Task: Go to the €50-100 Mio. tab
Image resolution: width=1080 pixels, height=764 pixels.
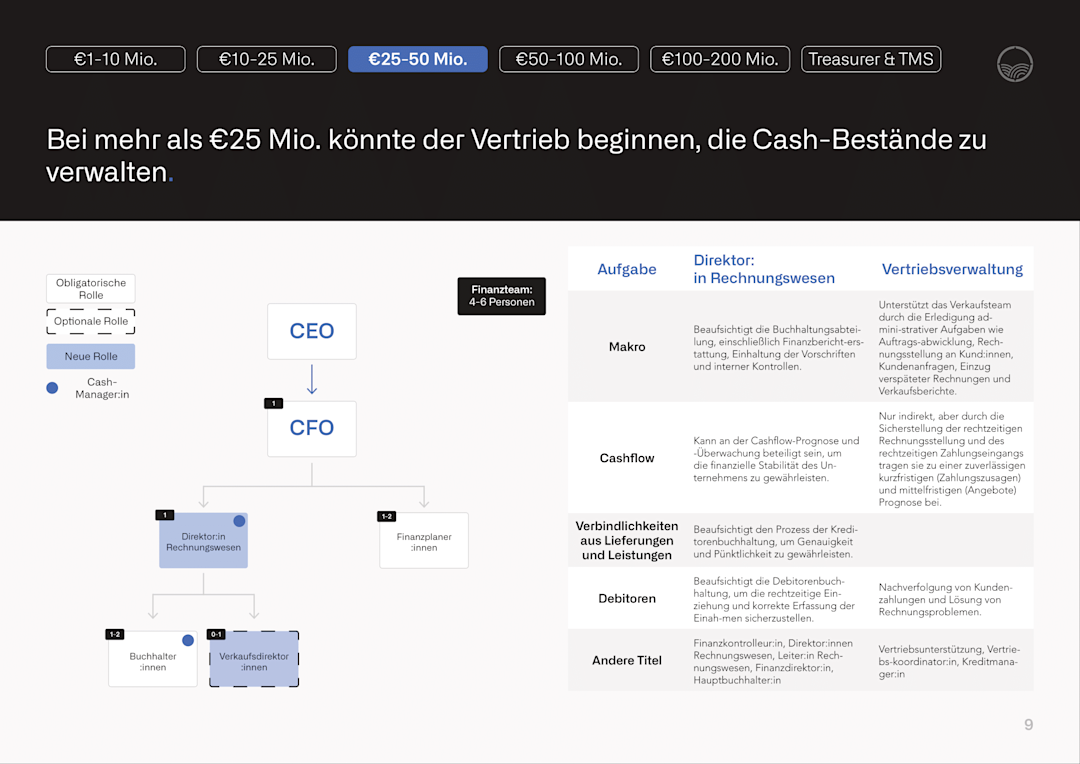Action: [569, 59]
